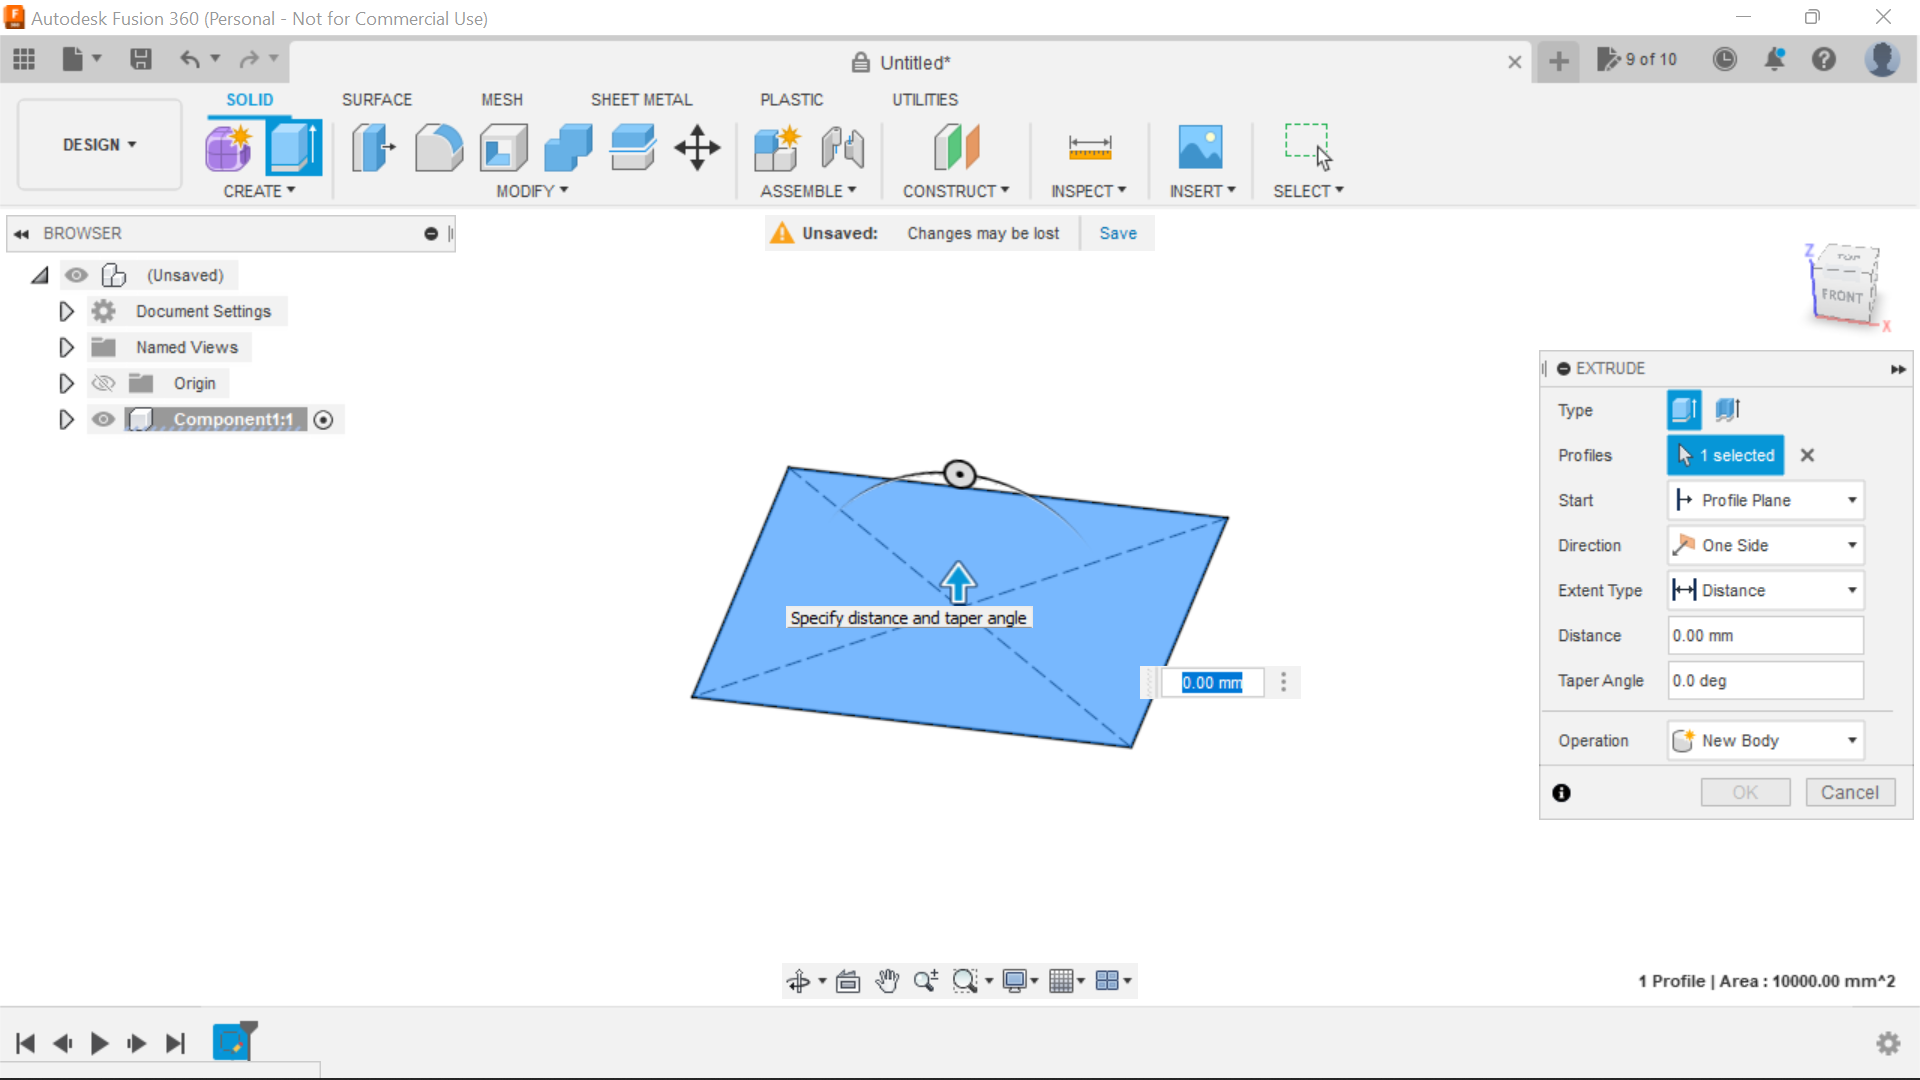The image size is (1920, 1080).
Task: Open the Measure tool under Inspect
Action: click(x=1090, y=147)
